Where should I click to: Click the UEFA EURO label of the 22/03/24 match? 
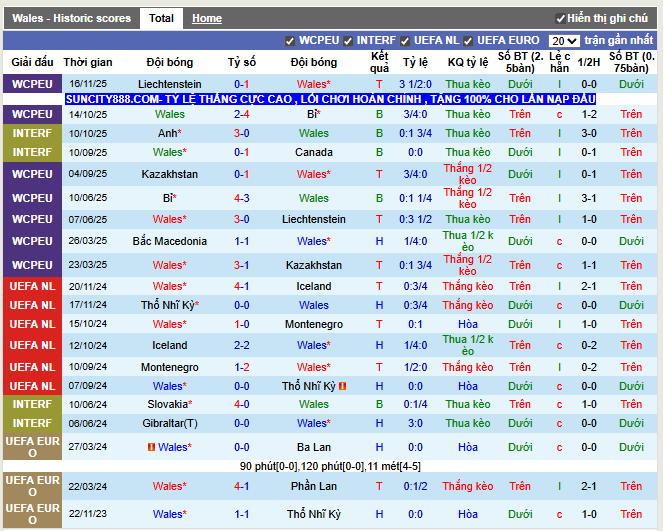(32, 486)
